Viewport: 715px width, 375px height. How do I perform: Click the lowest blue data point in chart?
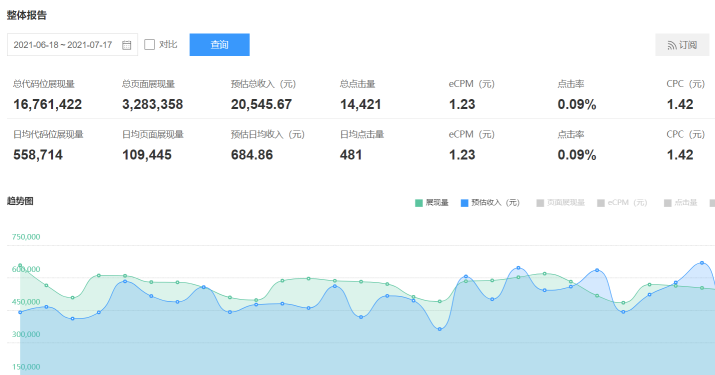(x=440, y=329)
